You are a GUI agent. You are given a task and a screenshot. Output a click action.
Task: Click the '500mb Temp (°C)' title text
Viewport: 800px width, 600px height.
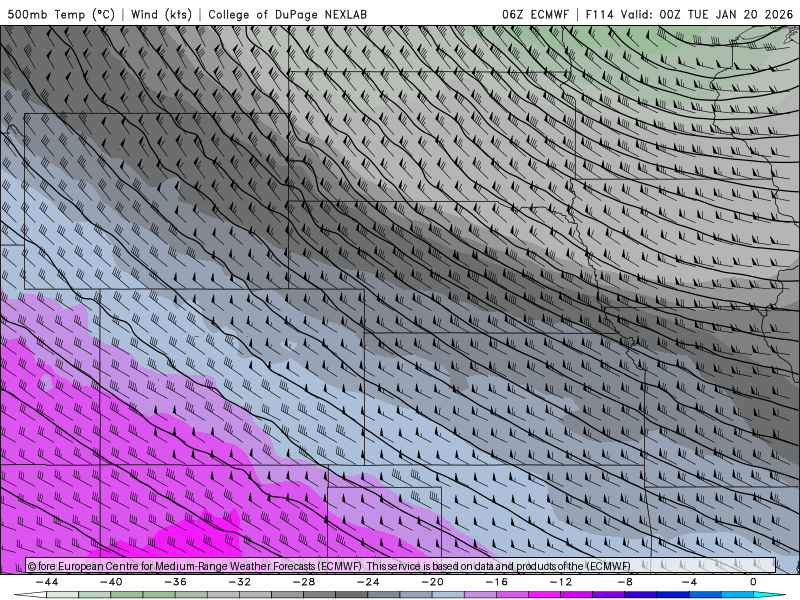coord(61,14)
